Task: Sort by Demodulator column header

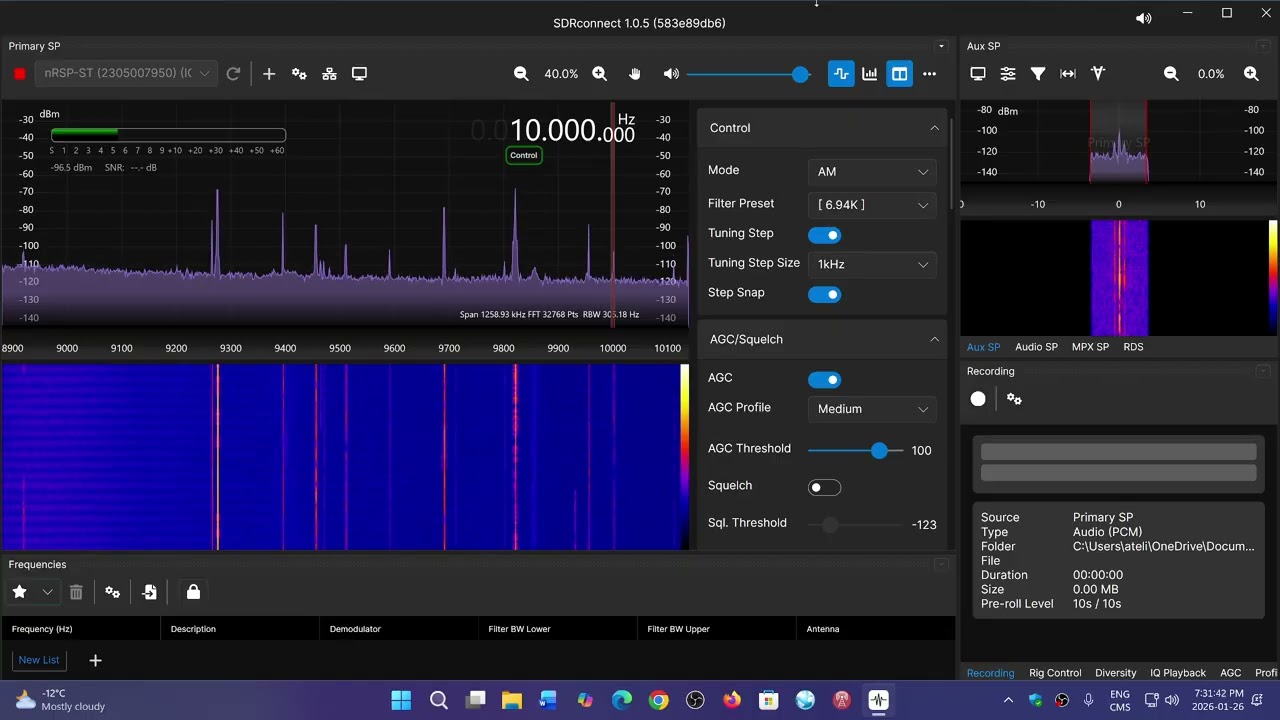Action: 398,629
